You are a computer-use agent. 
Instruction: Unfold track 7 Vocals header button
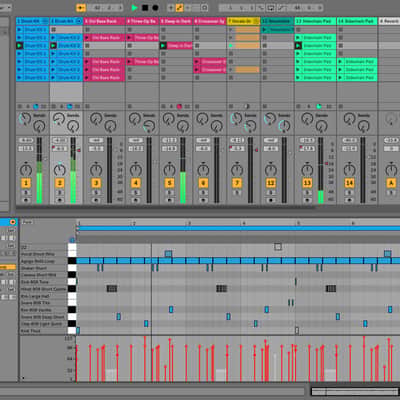pos(256,21)
